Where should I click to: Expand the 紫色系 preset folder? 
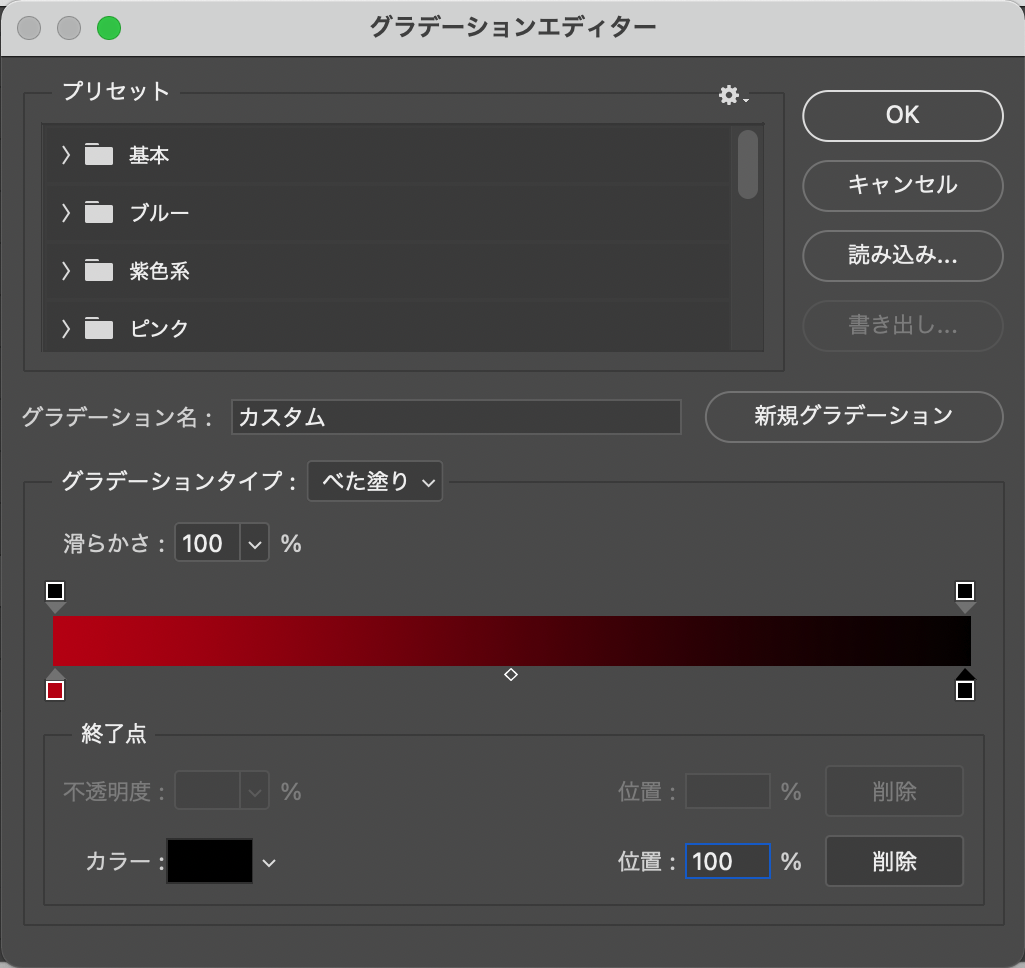pos(66,271)
